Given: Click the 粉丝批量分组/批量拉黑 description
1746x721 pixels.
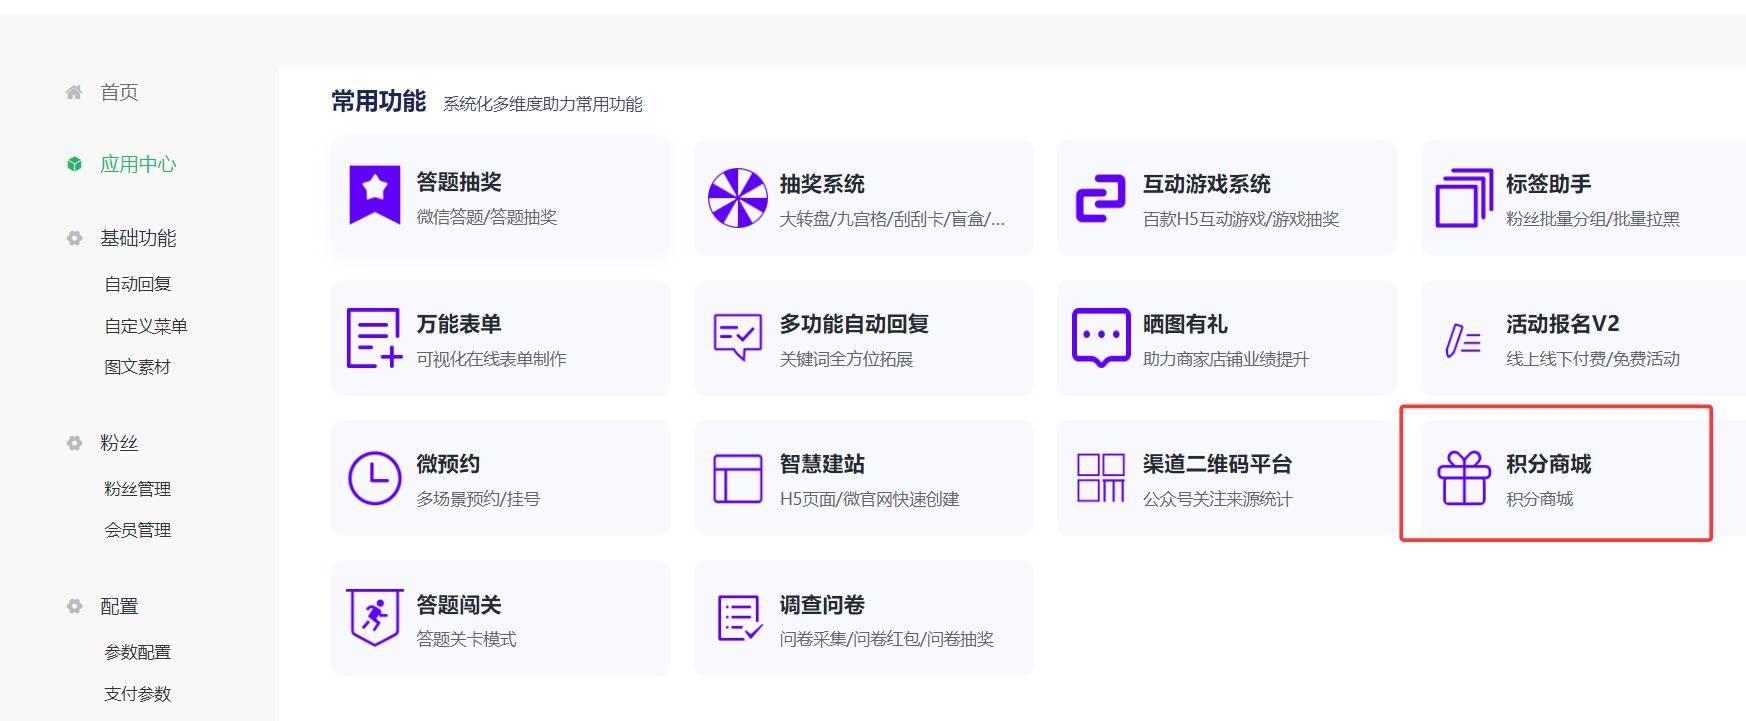Looking at the screenshot, I should click(x=1593, y=219).
